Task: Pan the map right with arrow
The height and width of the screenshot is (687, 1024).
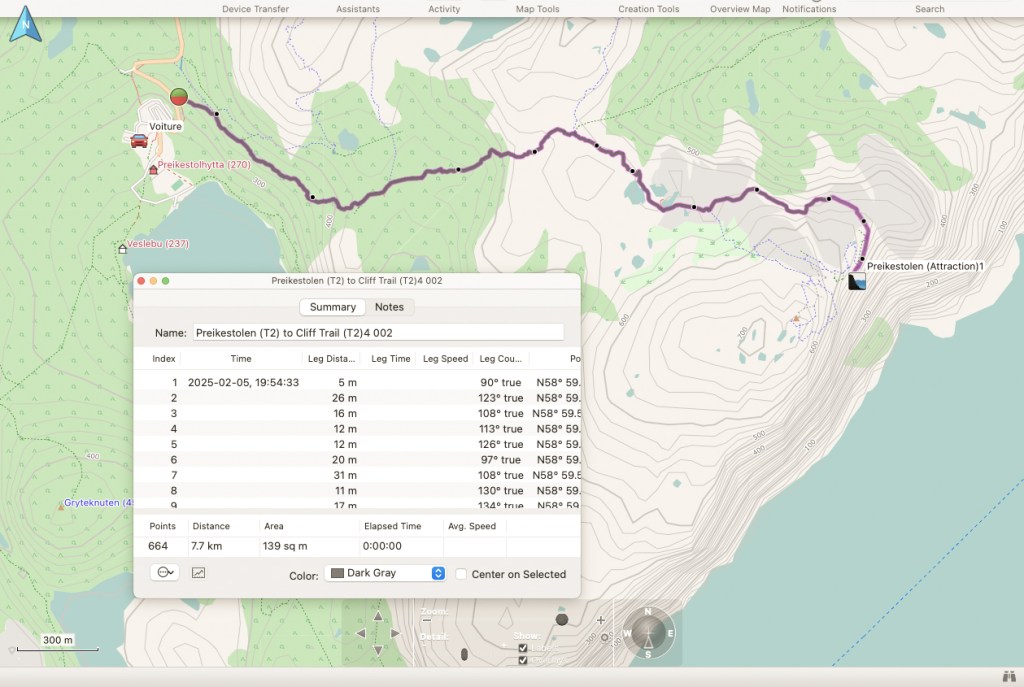Action: pyautogui.click(x=394, y=633)
